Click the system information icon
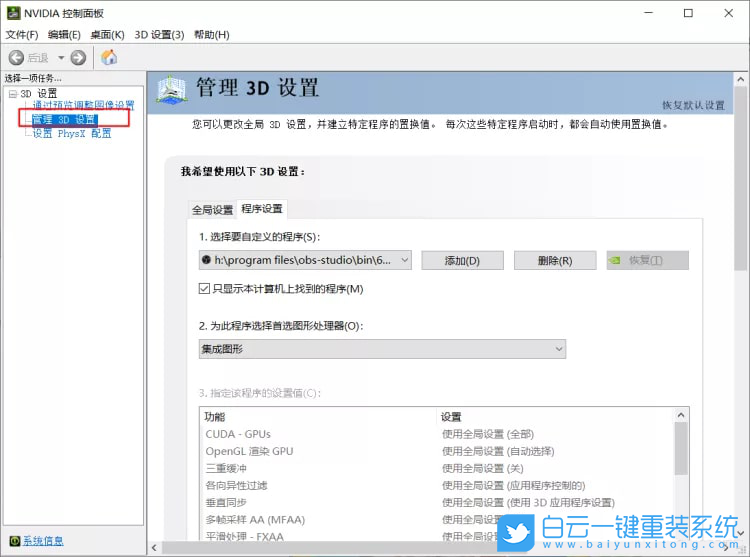750x557 pixels. point(15,541)
